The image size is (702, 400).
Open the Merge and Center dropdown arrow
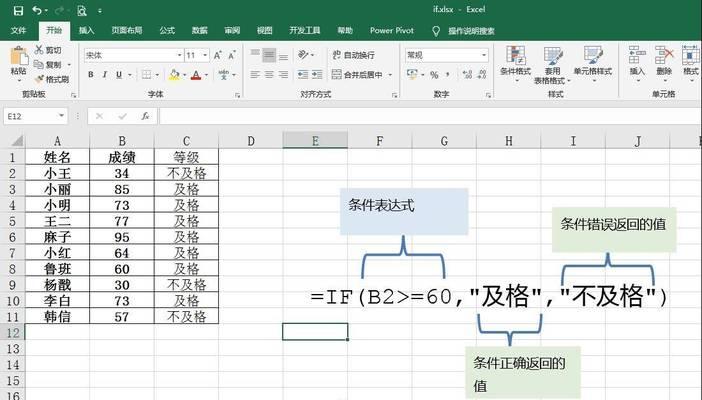390,75
